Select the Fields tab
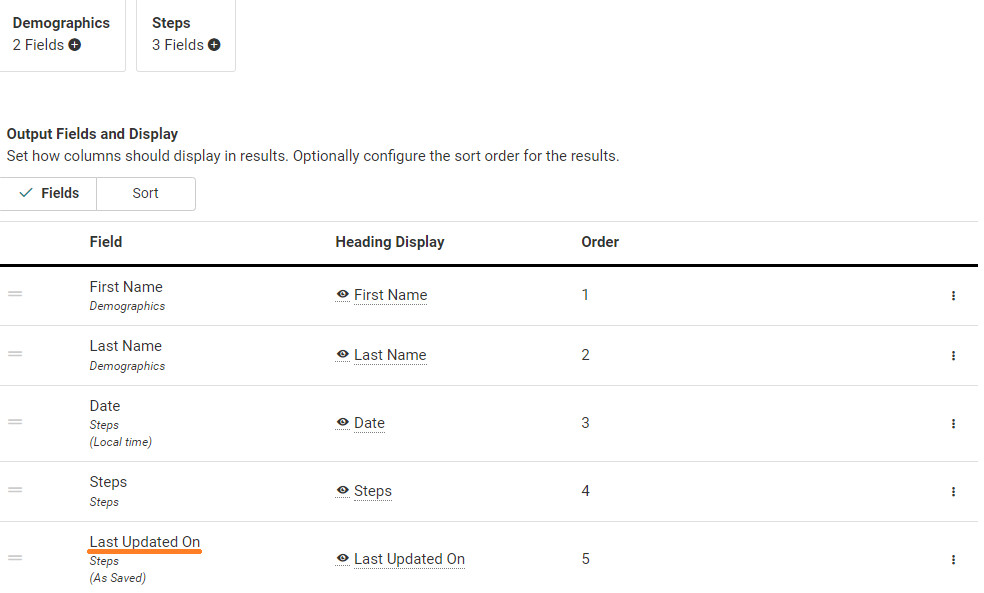 [x=49, y=193]
